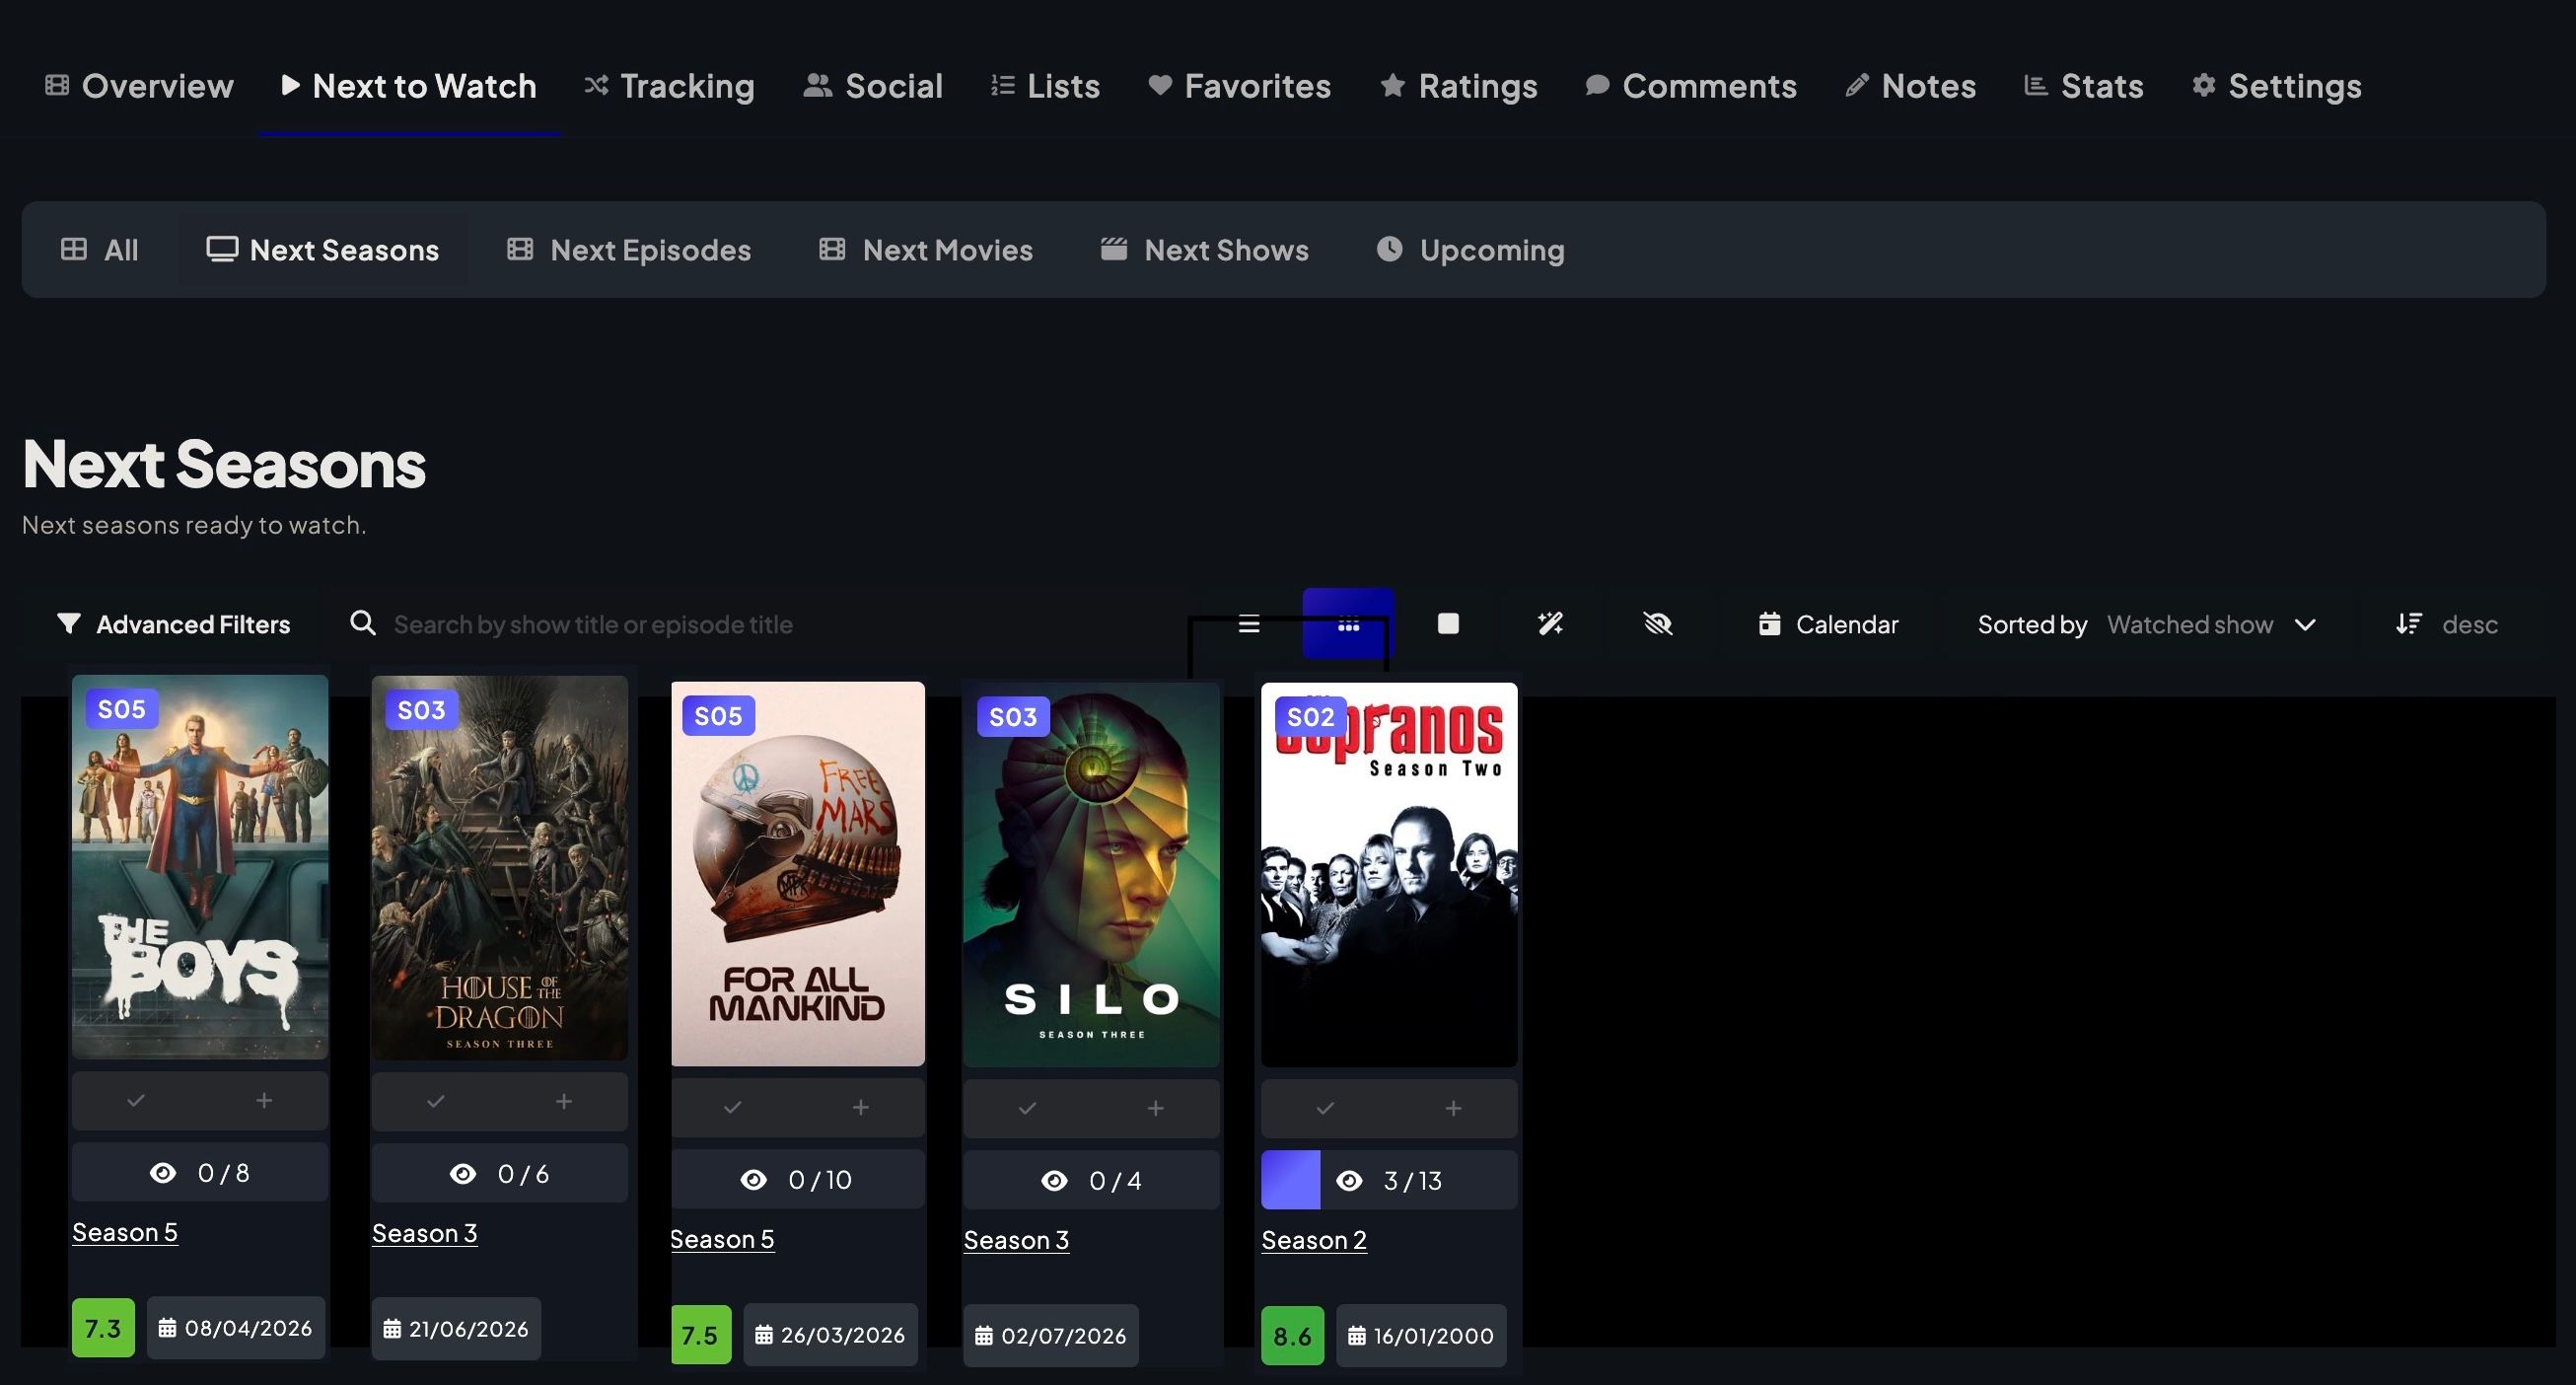Mark House of the Dragon watched checkmark

(x=436, y=1102)
